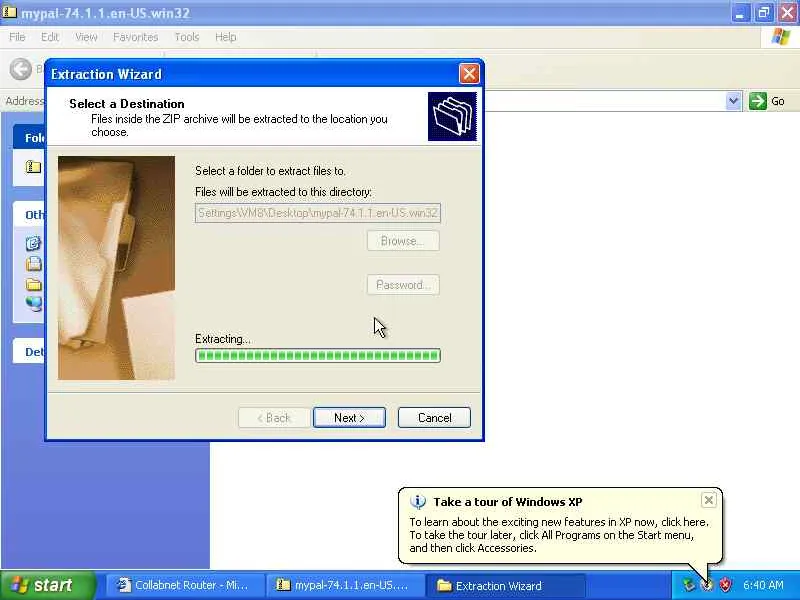Viewport: 800px width, 600px height.
Task: Click the green extracting progress bar
Action: 318,356
